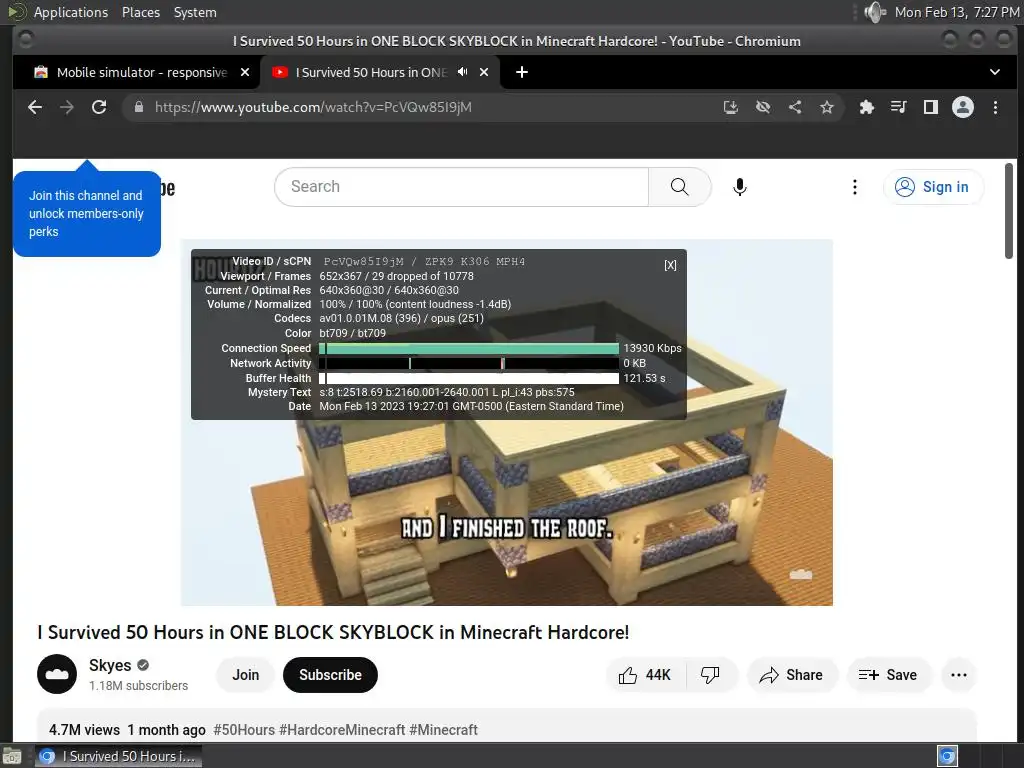This screenshot has height=768, width=1024.
Task: Share this page via address bar icon
Action: click(x=795, y=107)
